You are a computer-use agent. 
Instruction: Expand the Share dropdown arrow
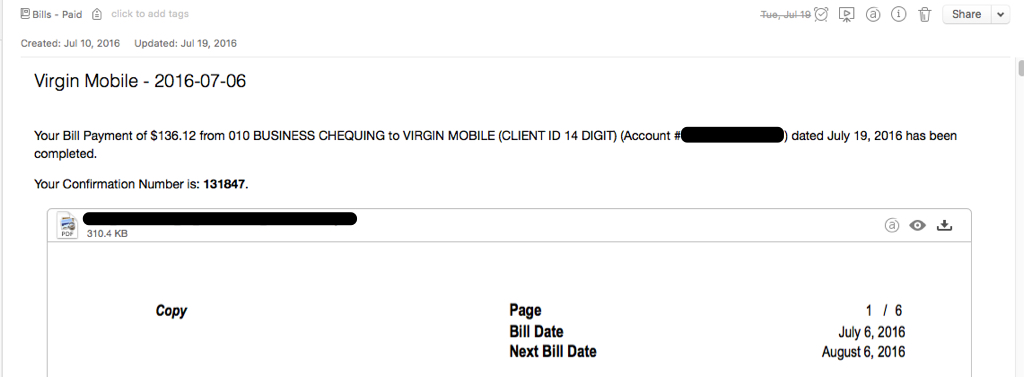coord(1001,14)
